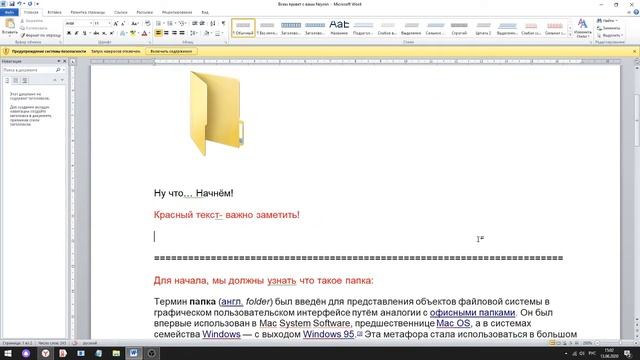Switch to the Review (Рецензирование) tab

[177, 12]
